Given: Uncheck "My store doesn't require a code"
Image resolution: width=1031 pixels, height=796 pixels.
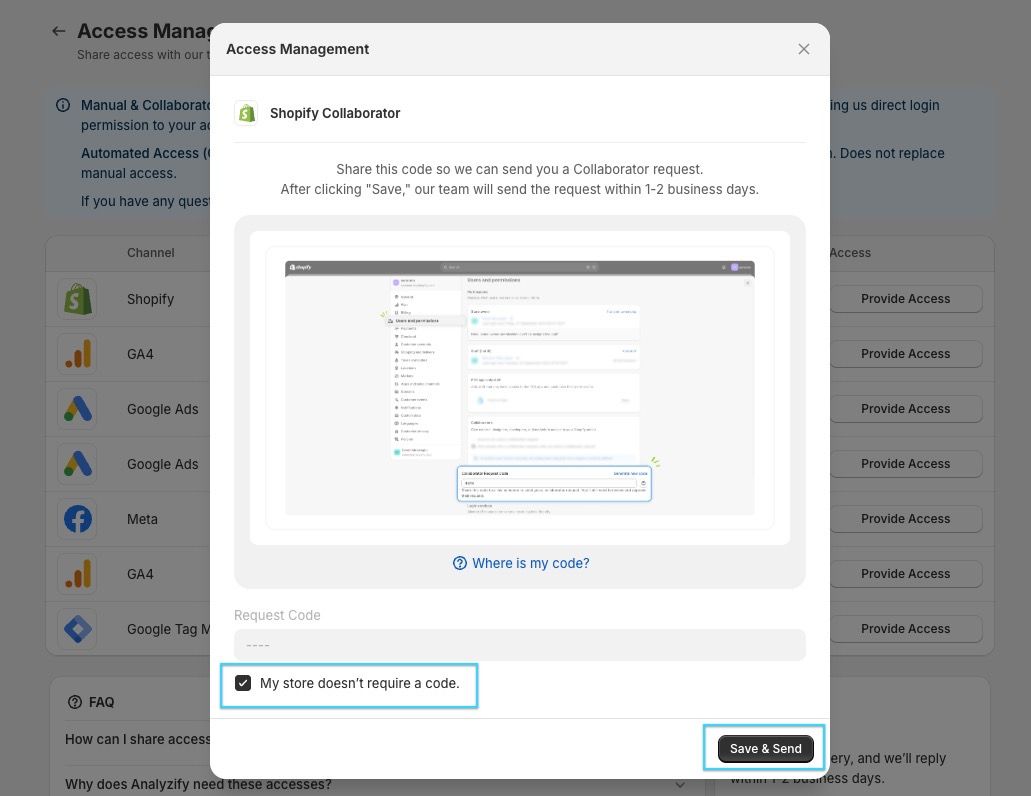Looking at the screenshot, I should [x=243, y=683].
